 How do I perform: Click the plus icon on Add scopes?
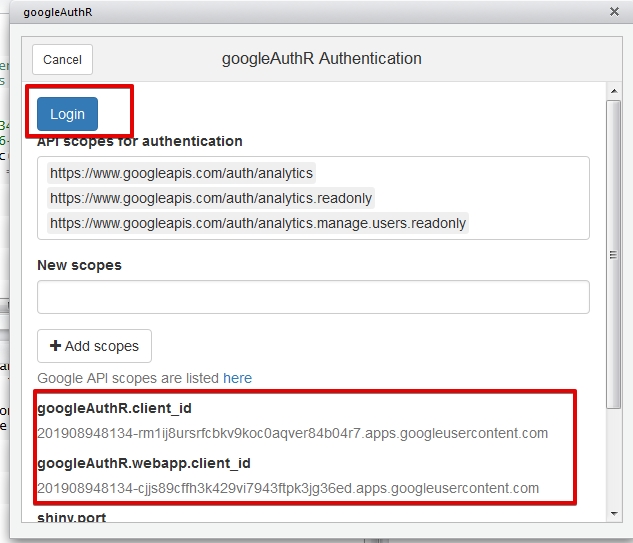(55, 346)
